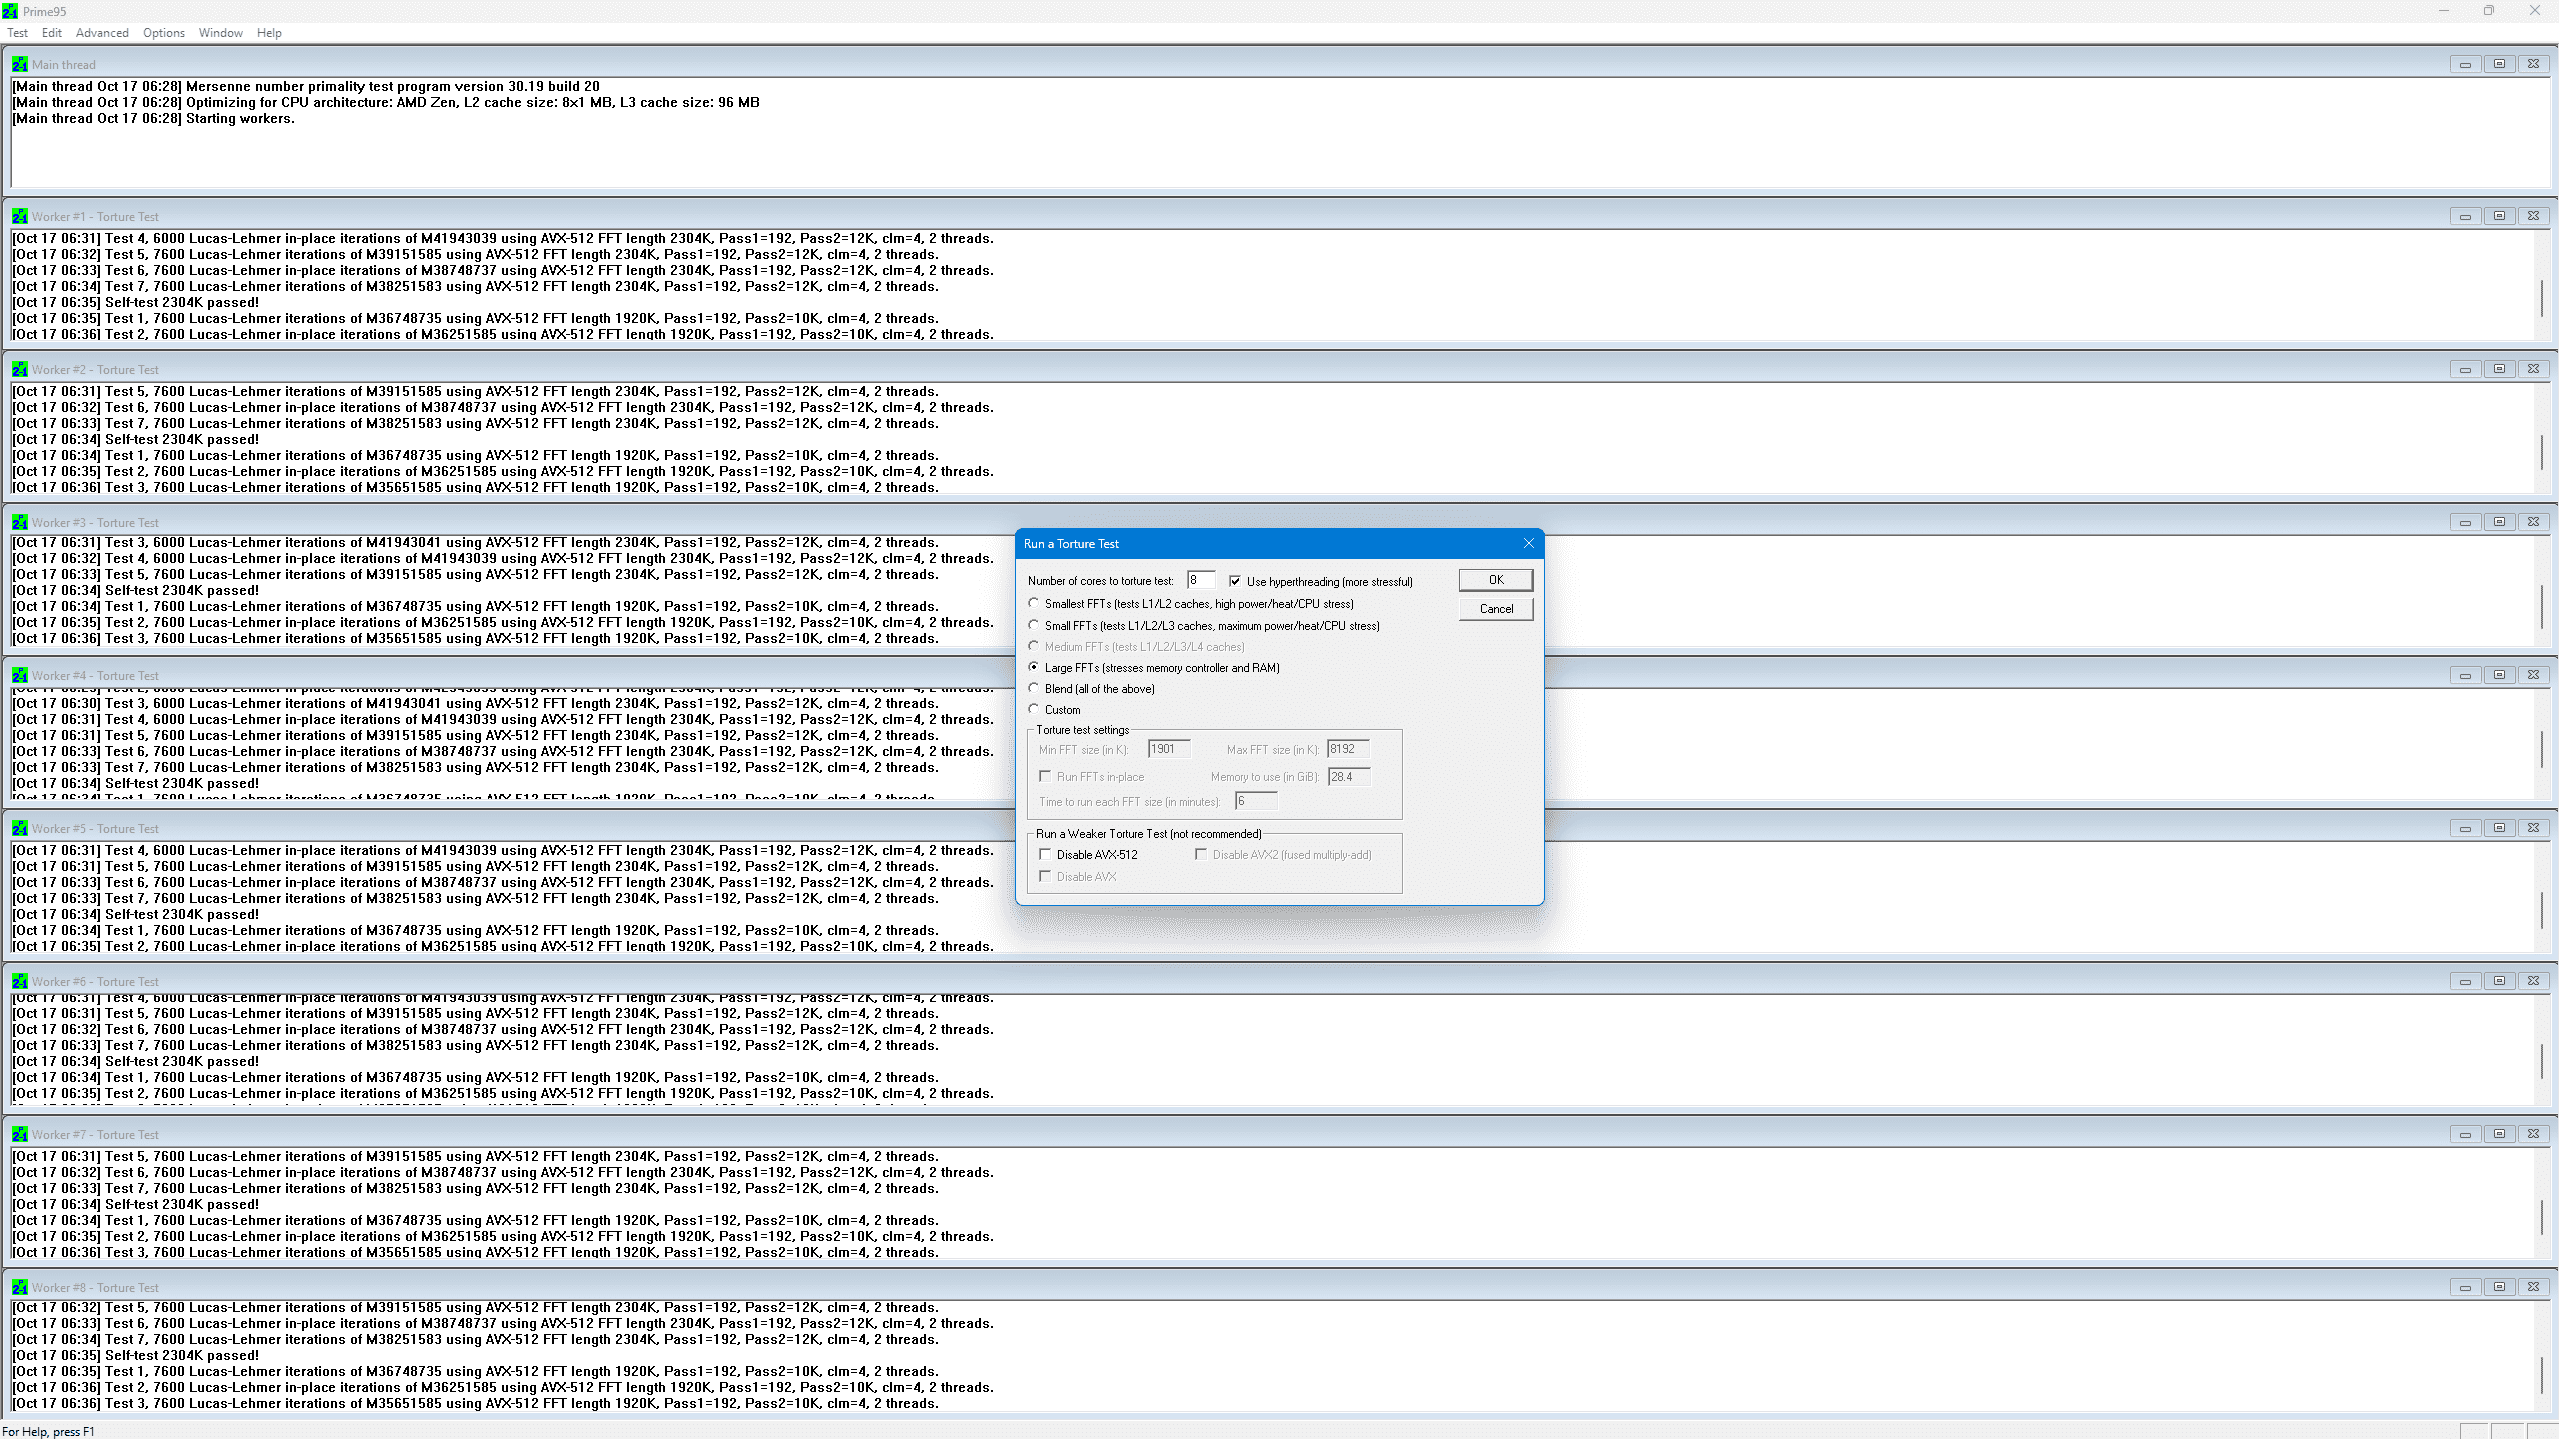Open the Options menu
The image size is (2559, 1439).
click(163, 33)
